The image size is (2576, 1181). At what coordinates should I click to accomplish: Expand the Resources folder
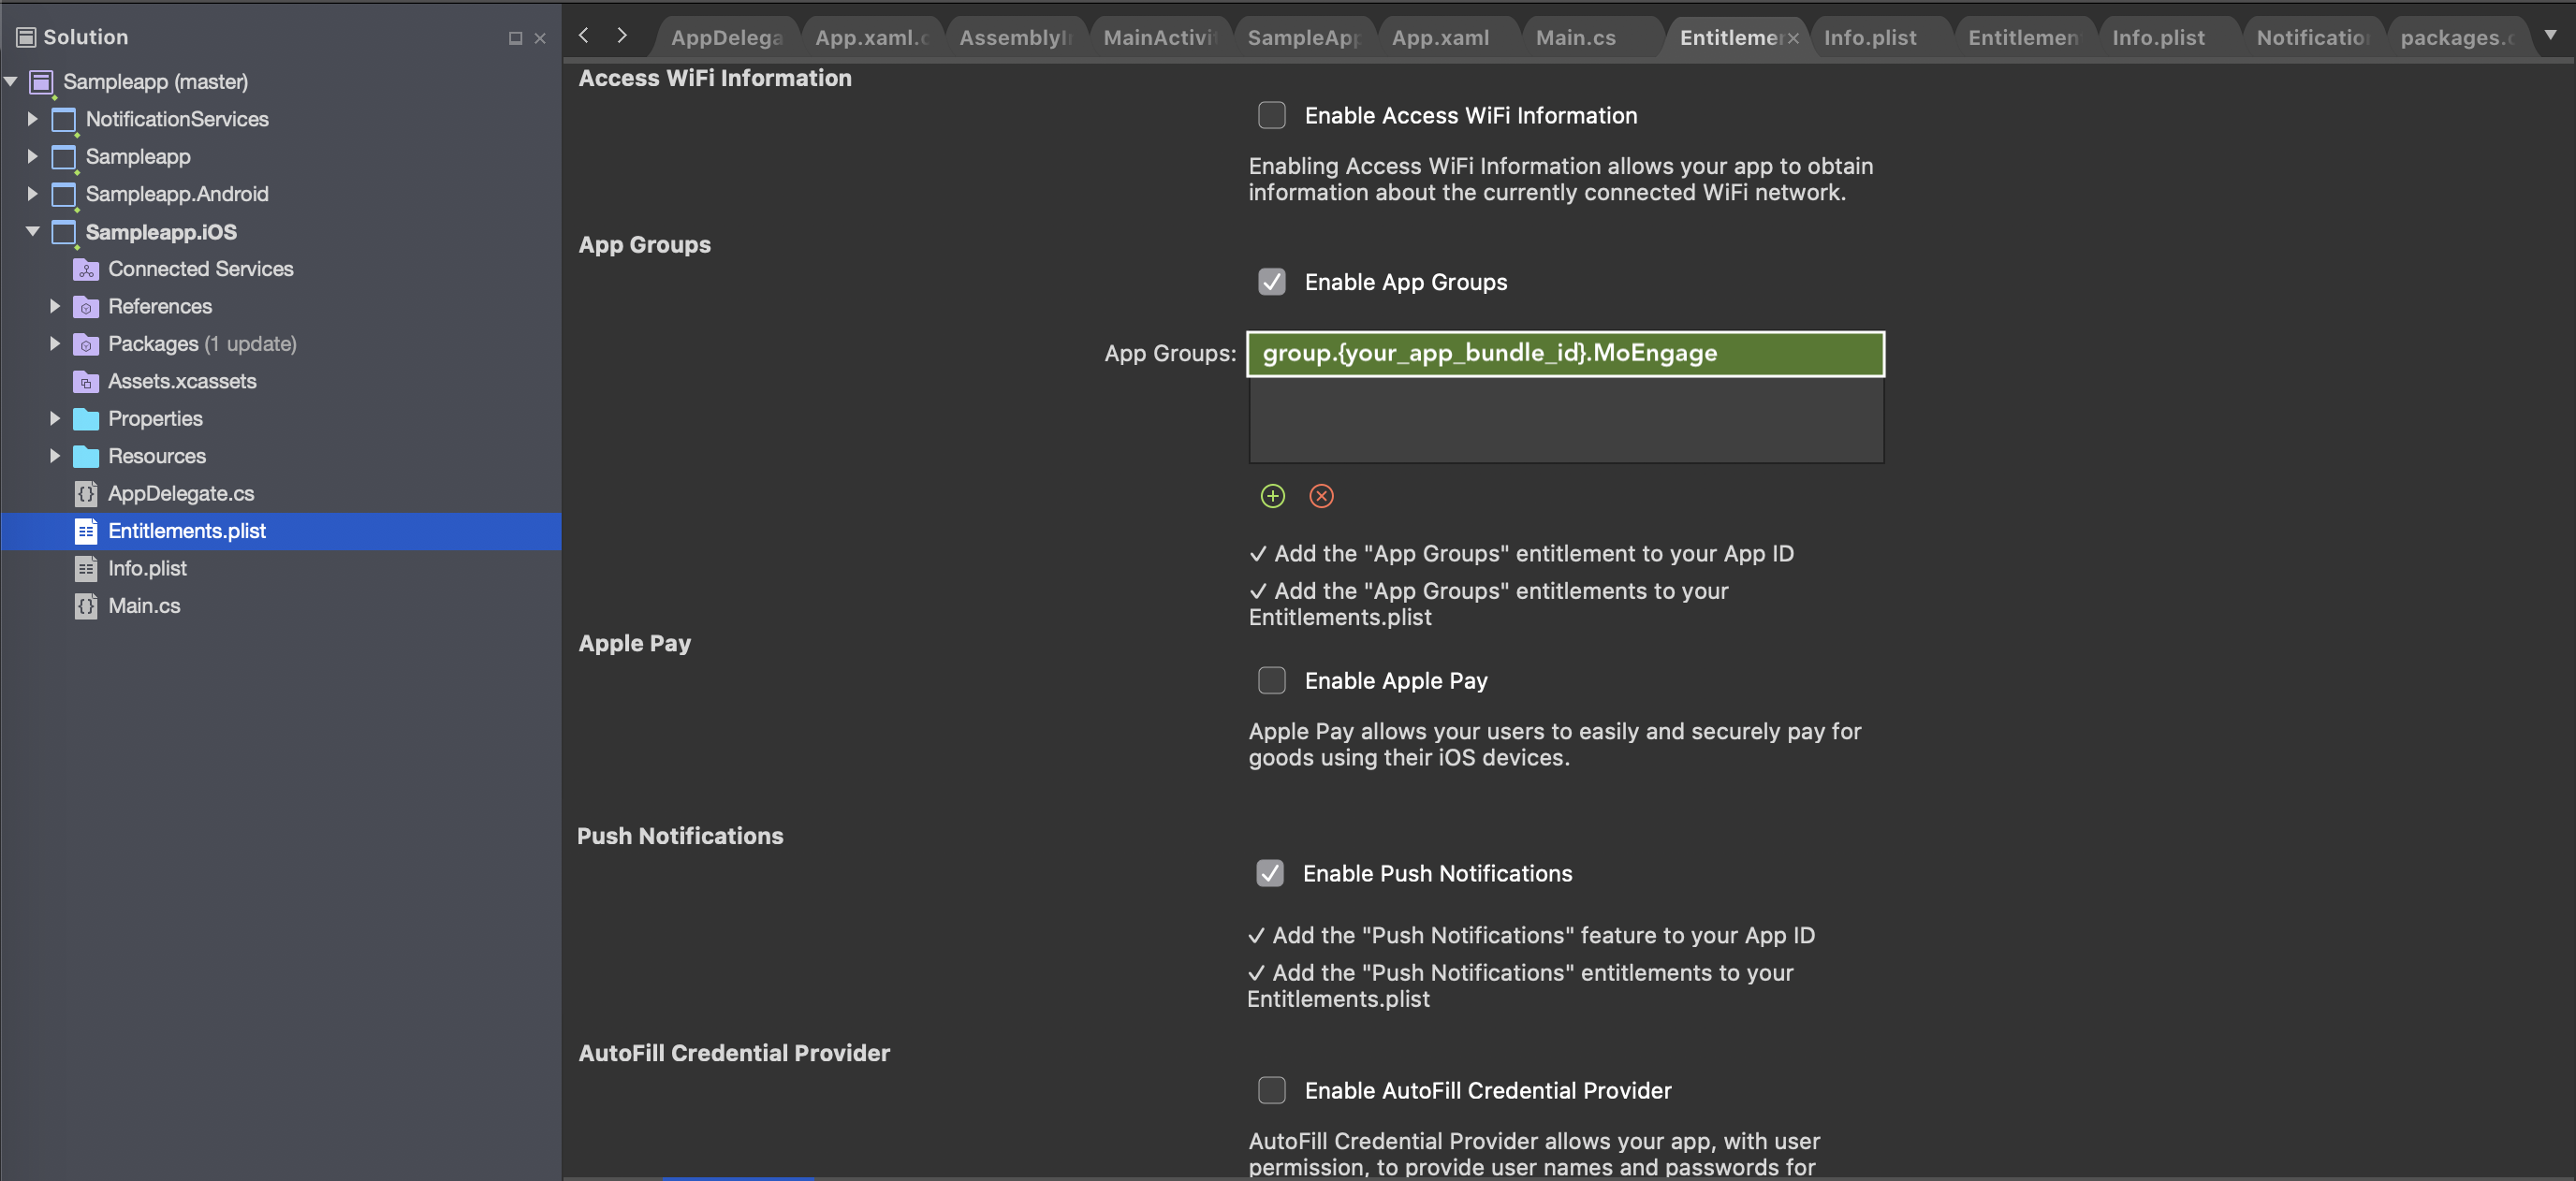coord(55,455)
